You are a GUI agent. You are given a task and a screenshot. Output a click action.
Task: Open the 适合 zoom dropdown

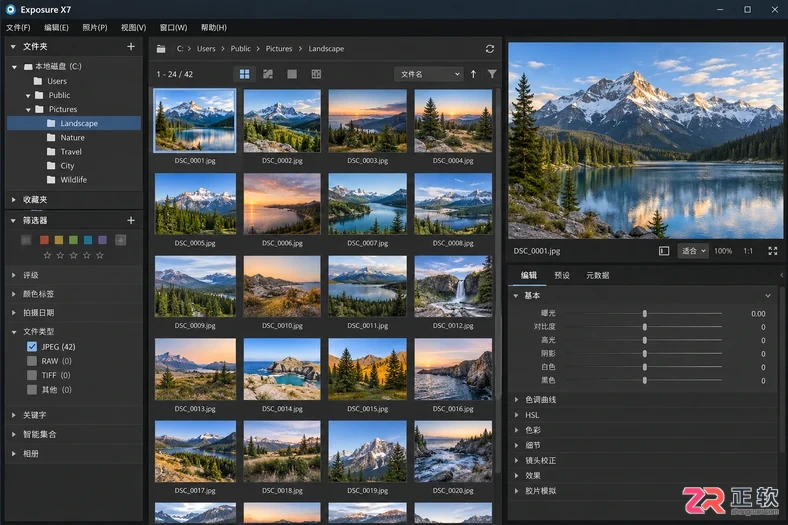click(693, 251)
